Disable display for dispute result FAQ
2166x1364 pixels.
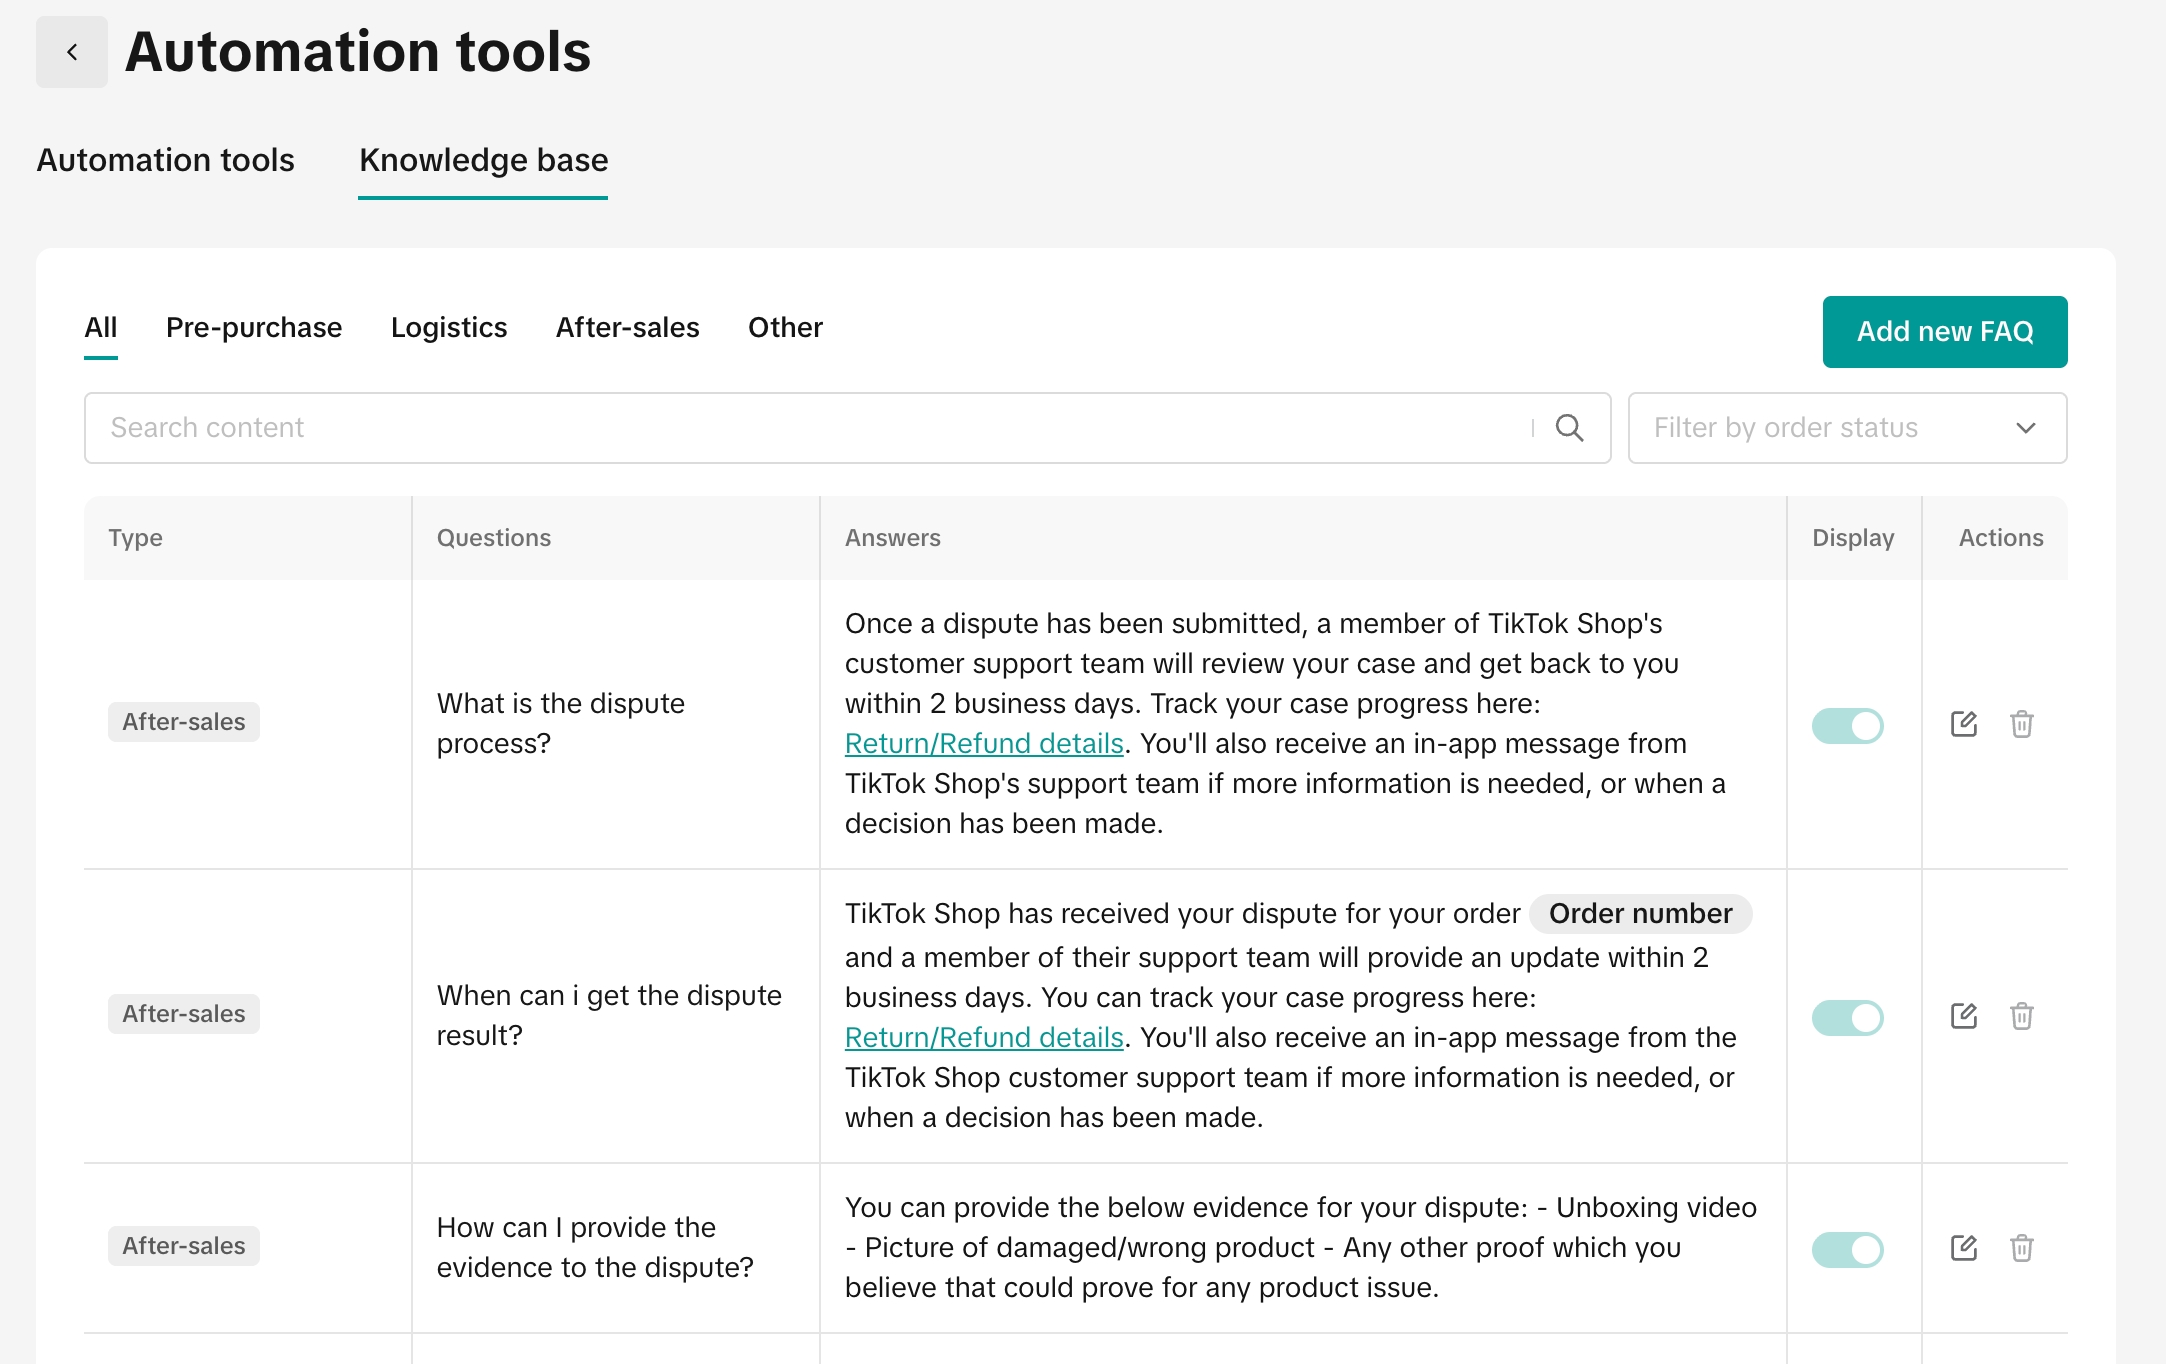[1847, 1018]
